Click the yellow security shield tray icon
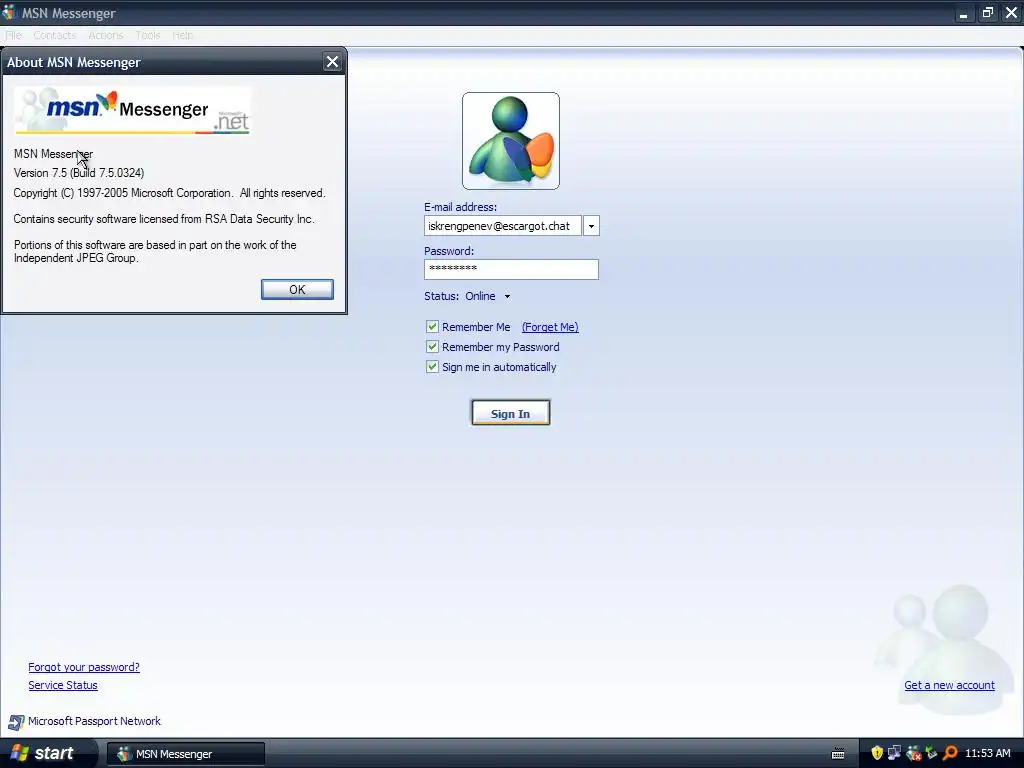 pyautogui.click(x=877, y=753)
